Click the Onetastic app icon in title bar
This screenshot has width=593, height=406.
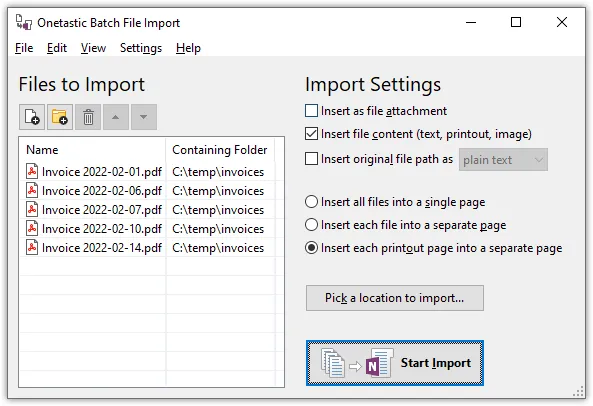tap(23, 22)
